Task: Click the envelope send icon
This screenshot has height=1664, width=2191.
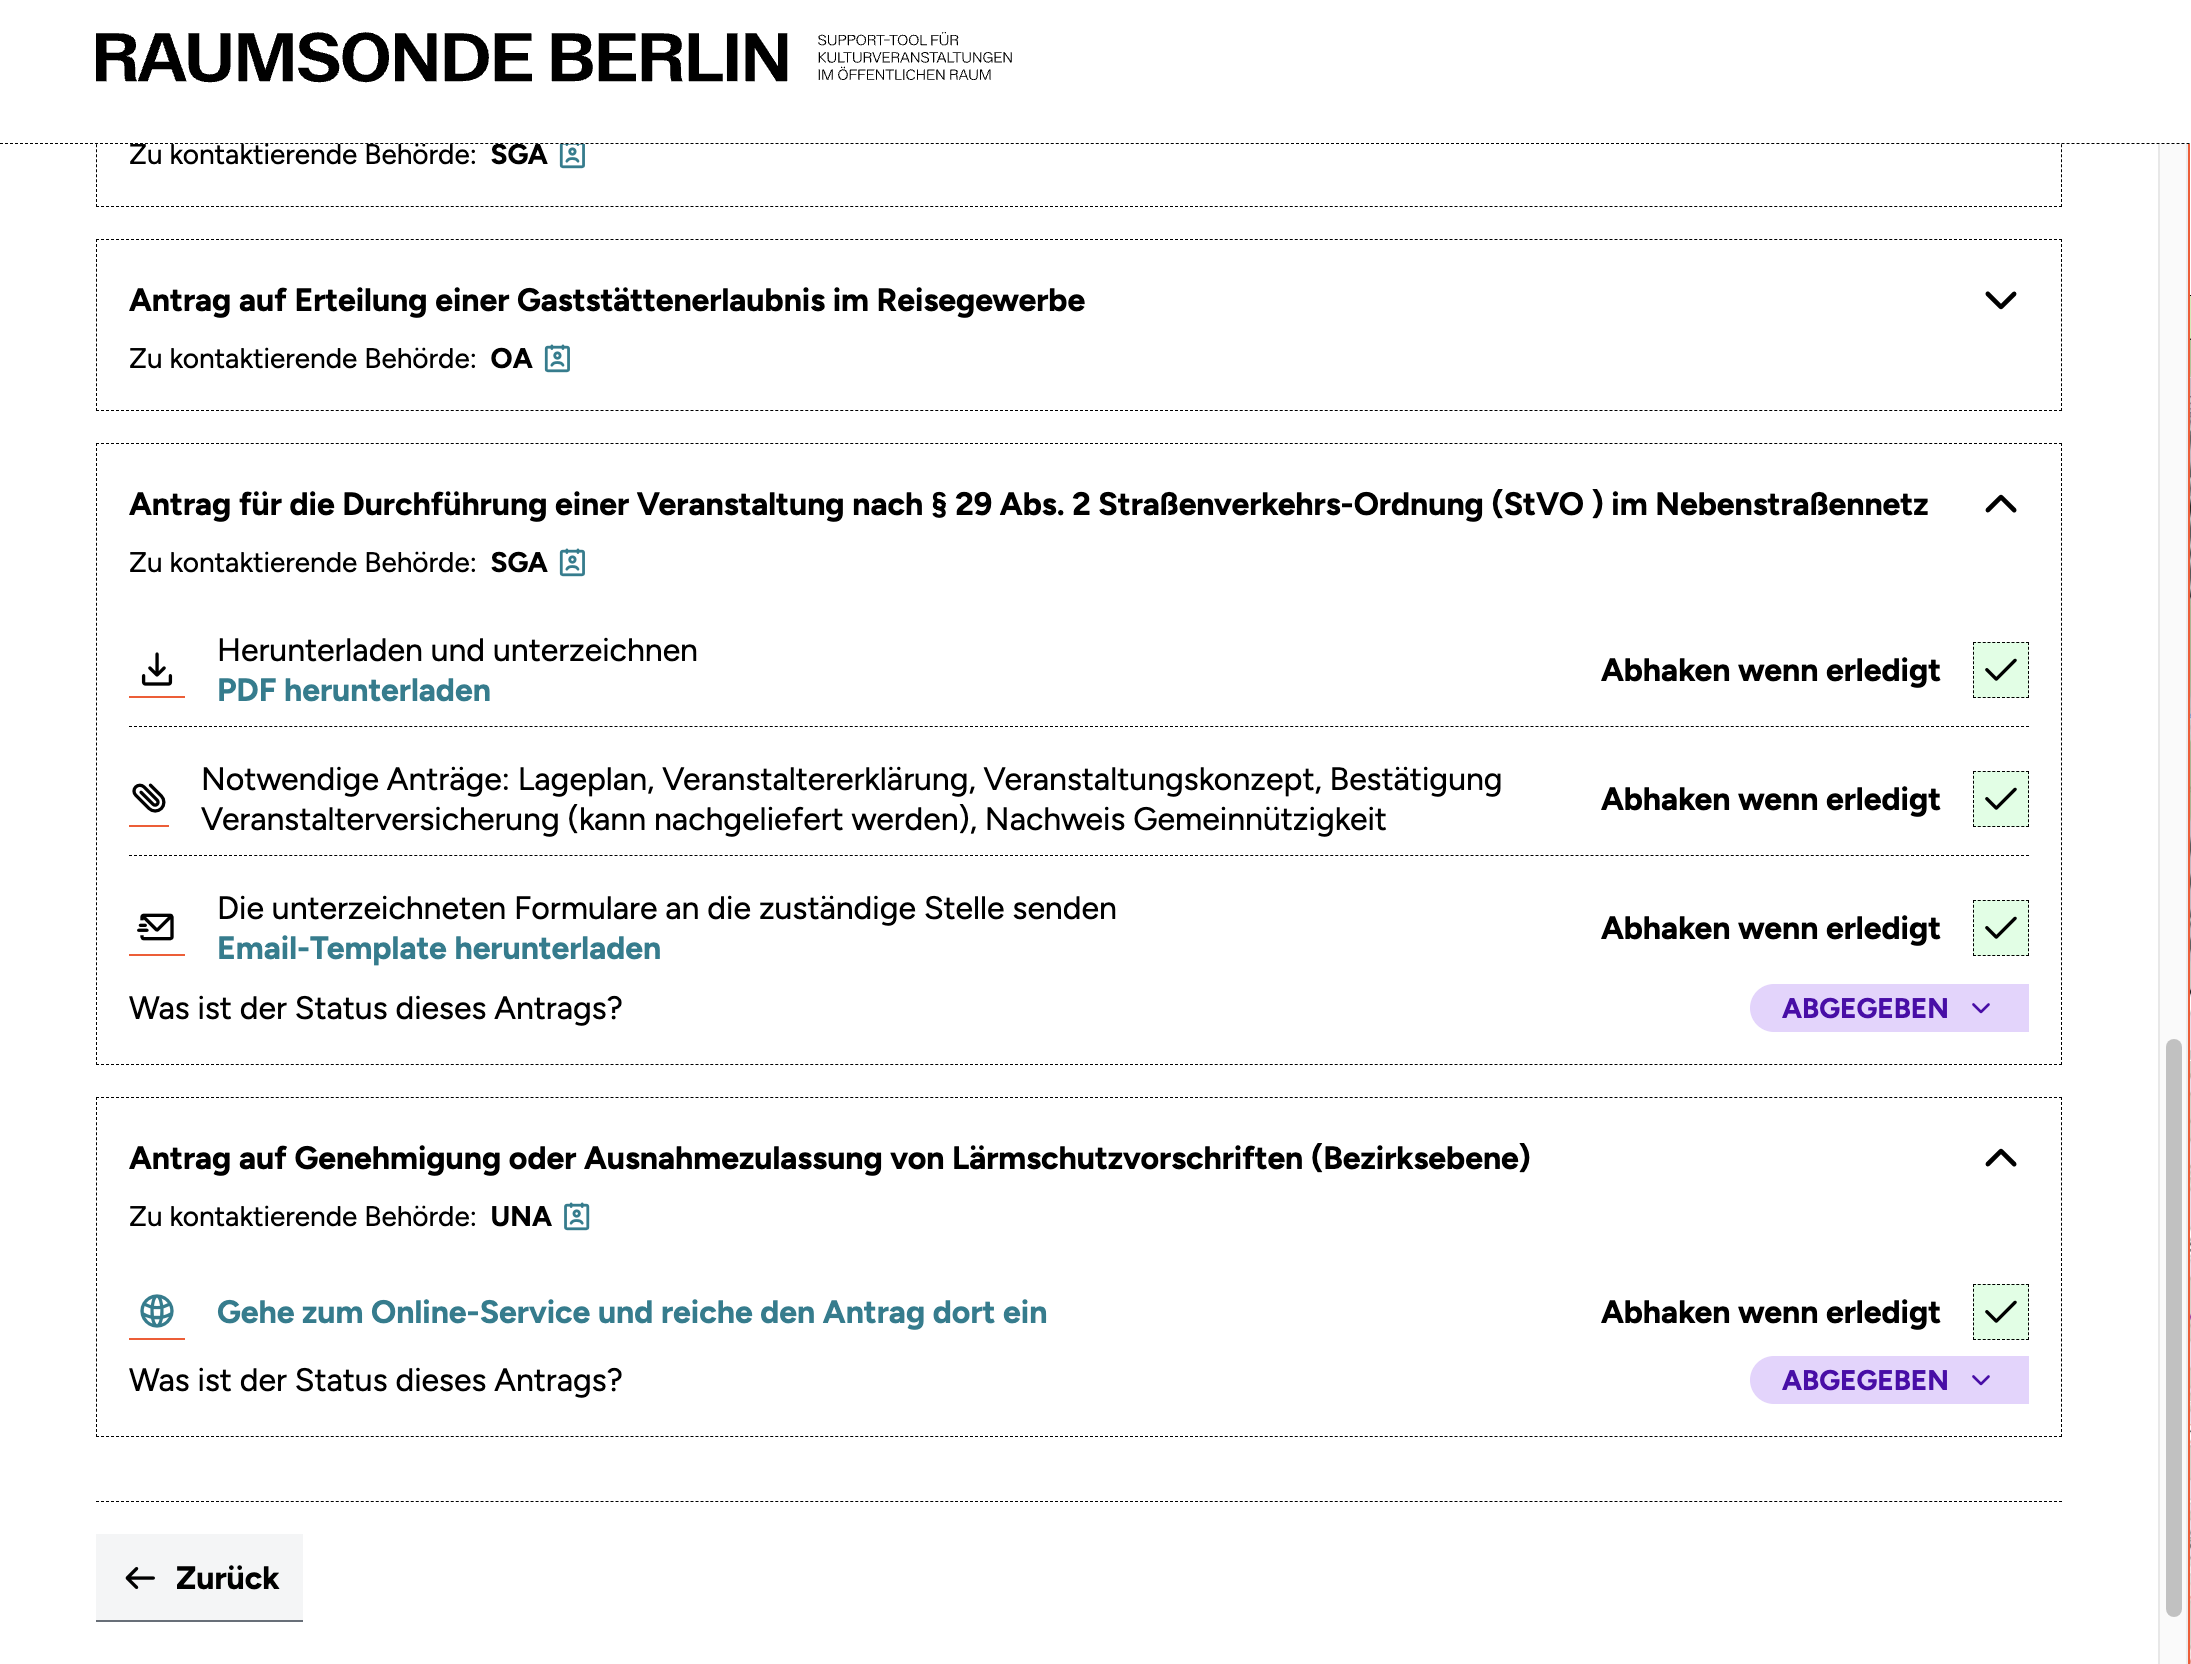Action: point(156,927)
